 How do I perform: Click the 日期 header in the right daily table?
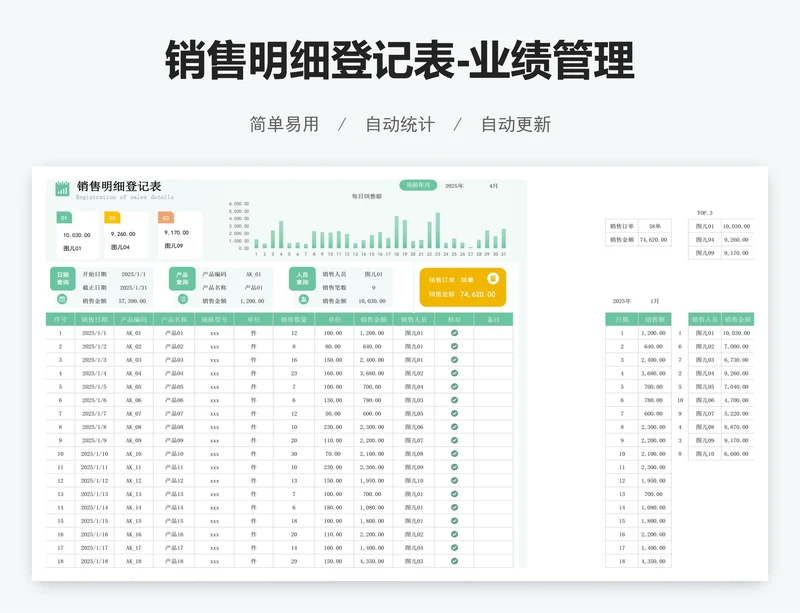[x=622, y=320]
